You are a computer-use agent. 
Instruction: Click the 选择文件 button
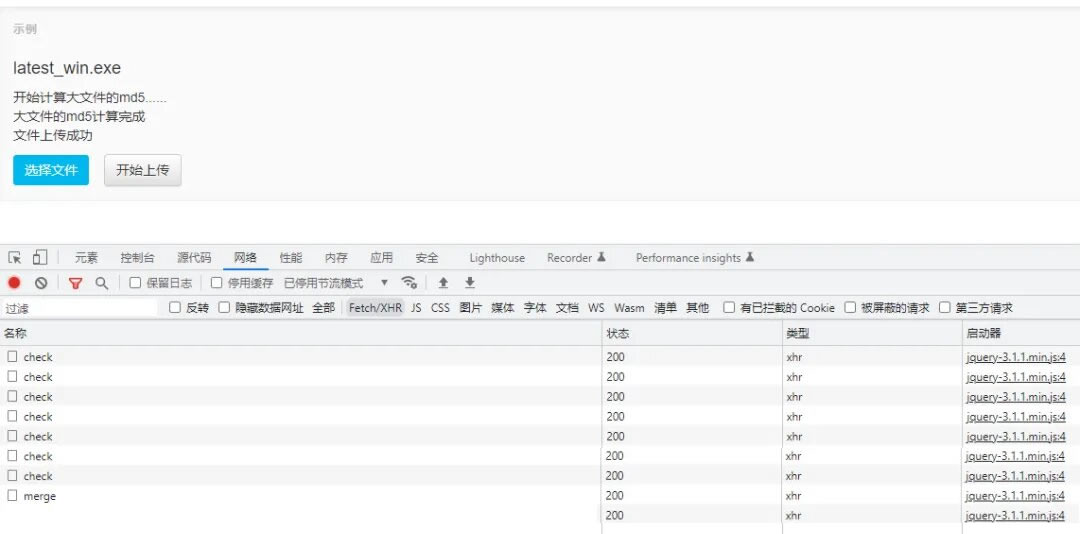[x=51, y=170]
